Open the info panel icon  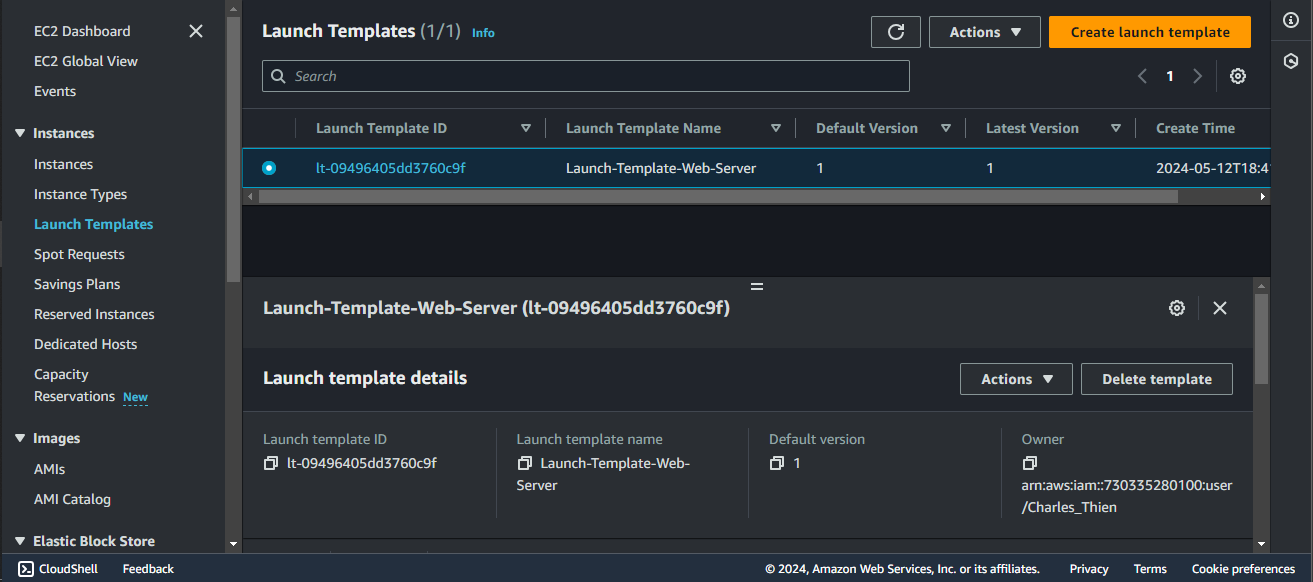pos(1291,21)
